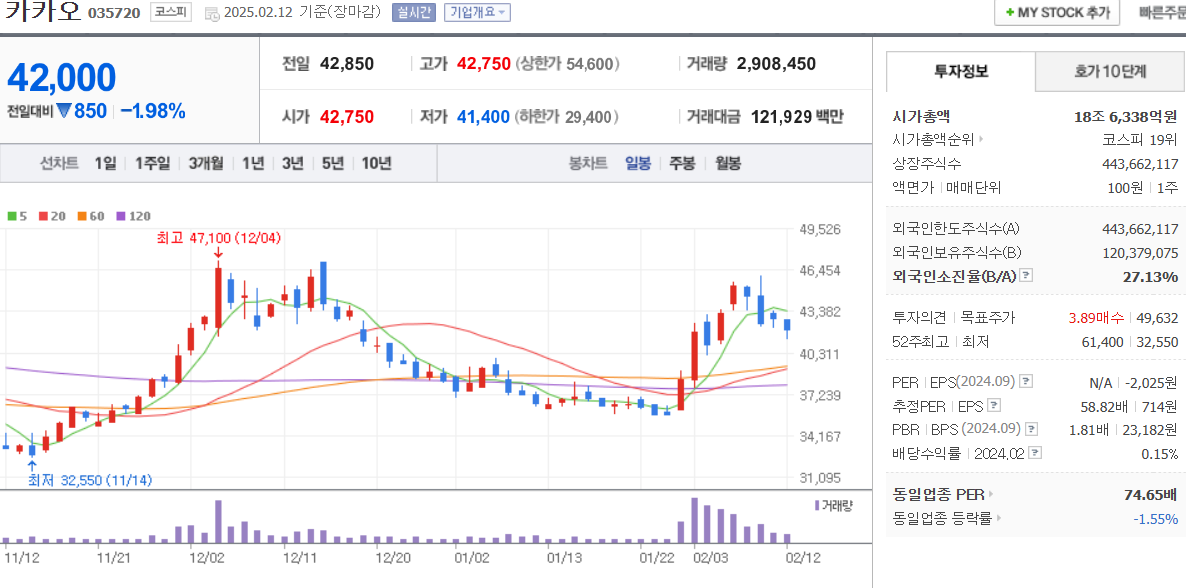
Task: Expand the 동일업종 등락률 arrow link
Action: [x=998, y=518]
